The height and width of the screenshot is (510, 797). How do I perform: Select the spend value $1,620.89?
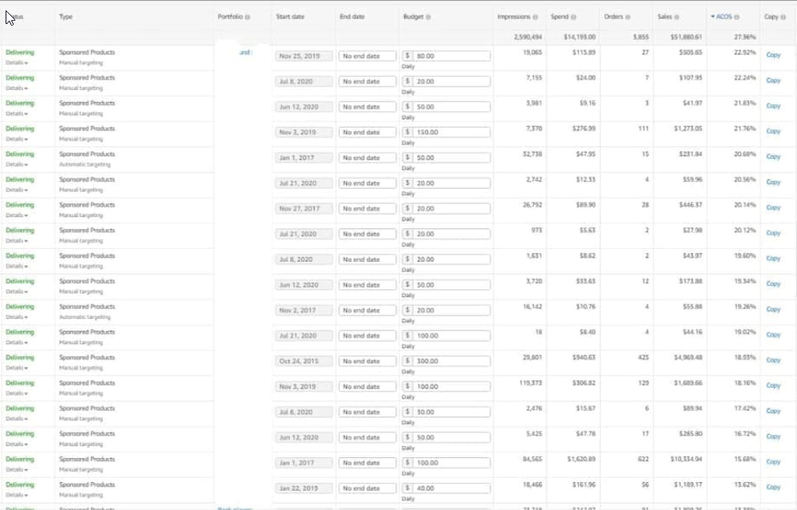(581, 459)
